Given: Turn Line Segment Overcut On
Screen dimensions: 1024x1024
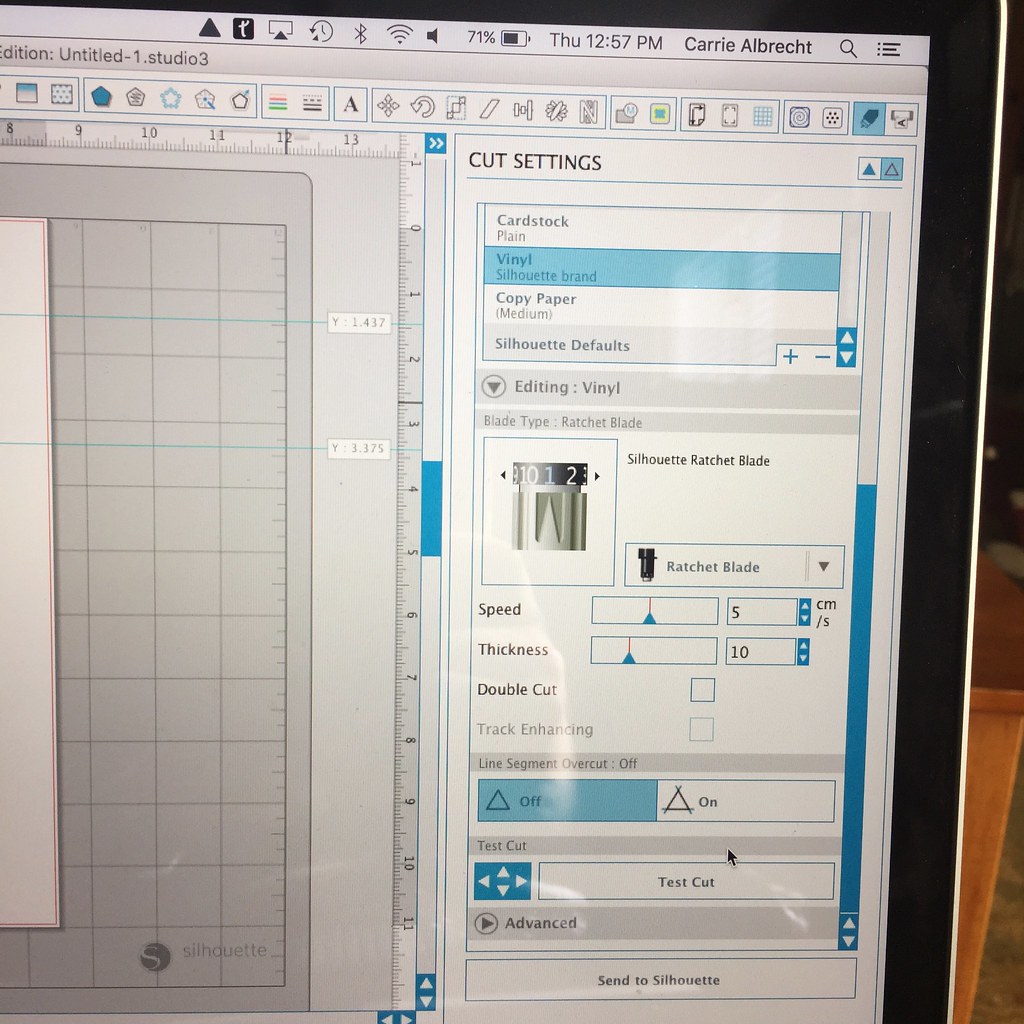Looking at the screenshot, I should click(745, 801).
